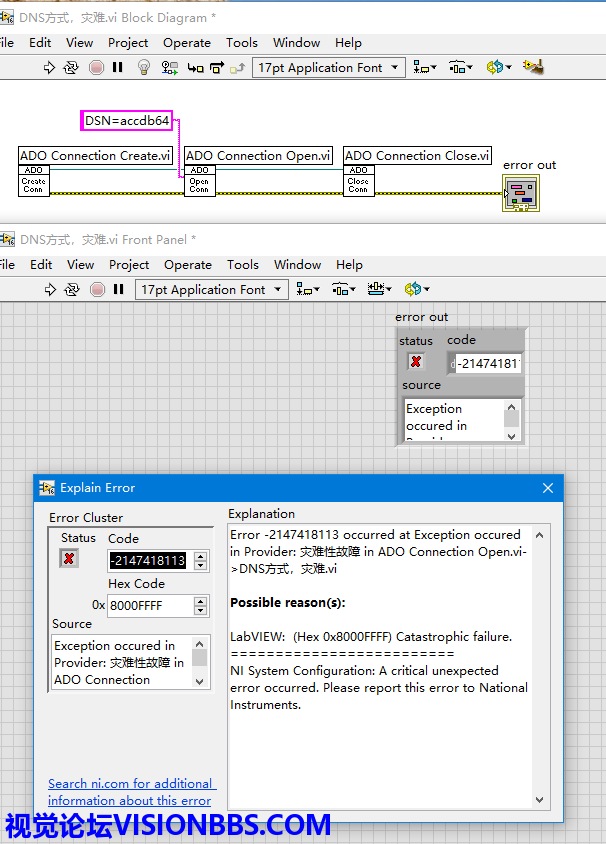Open Align Objects menu in Front Panel
Screen dimensions: 606x844
(308, 290)
